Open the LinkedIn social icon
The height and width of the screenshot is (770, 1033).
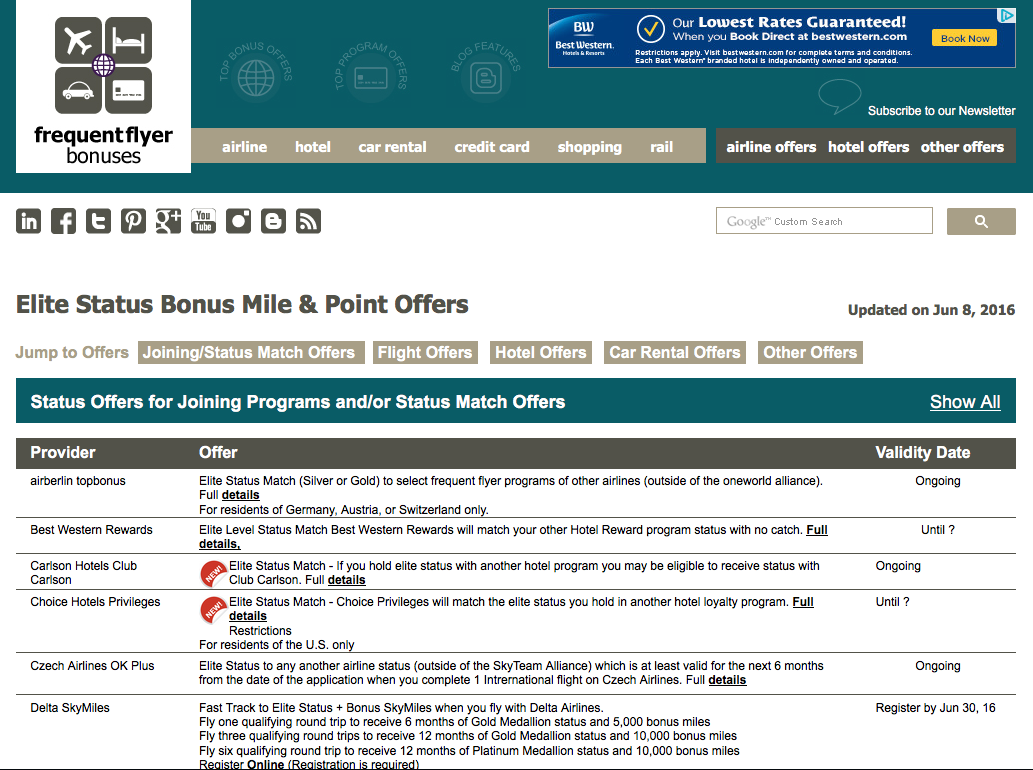[x=28, y=221]
